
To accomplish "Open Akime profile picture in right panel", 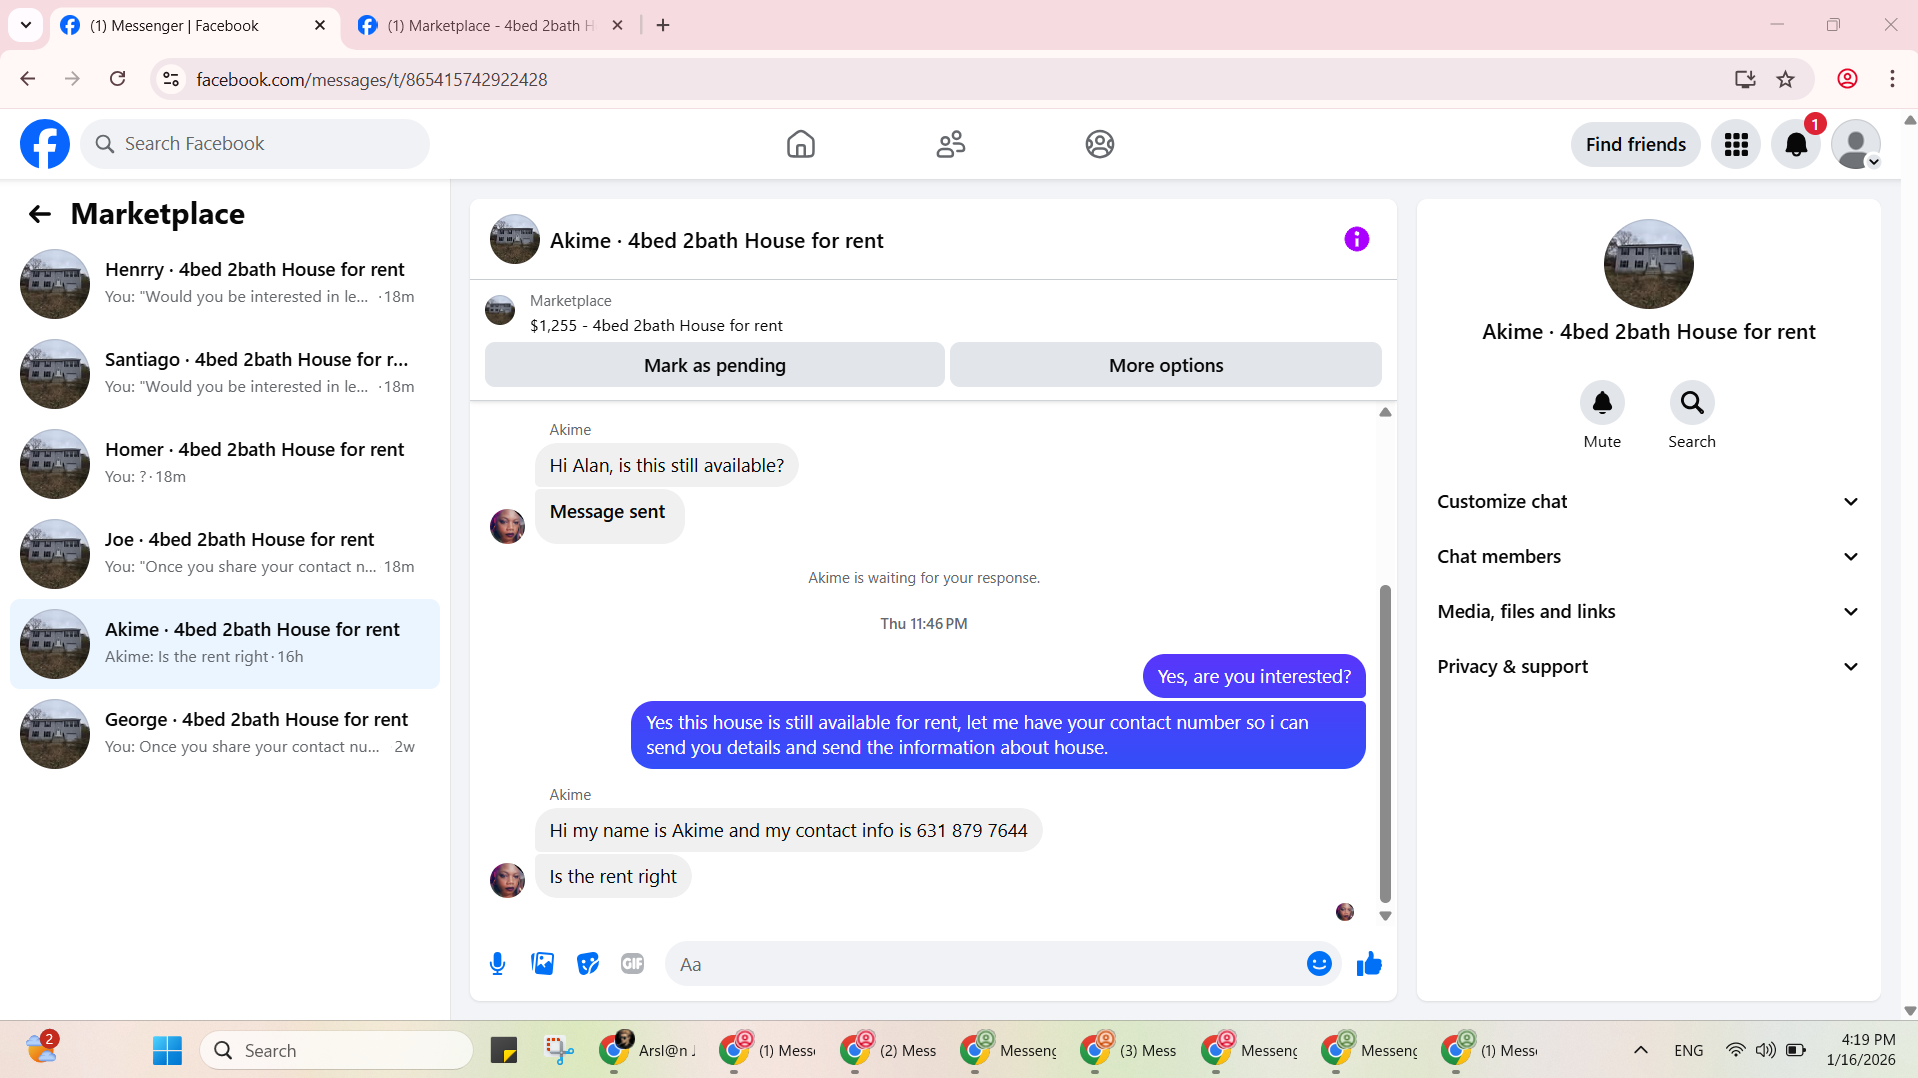I will 1648,264.
